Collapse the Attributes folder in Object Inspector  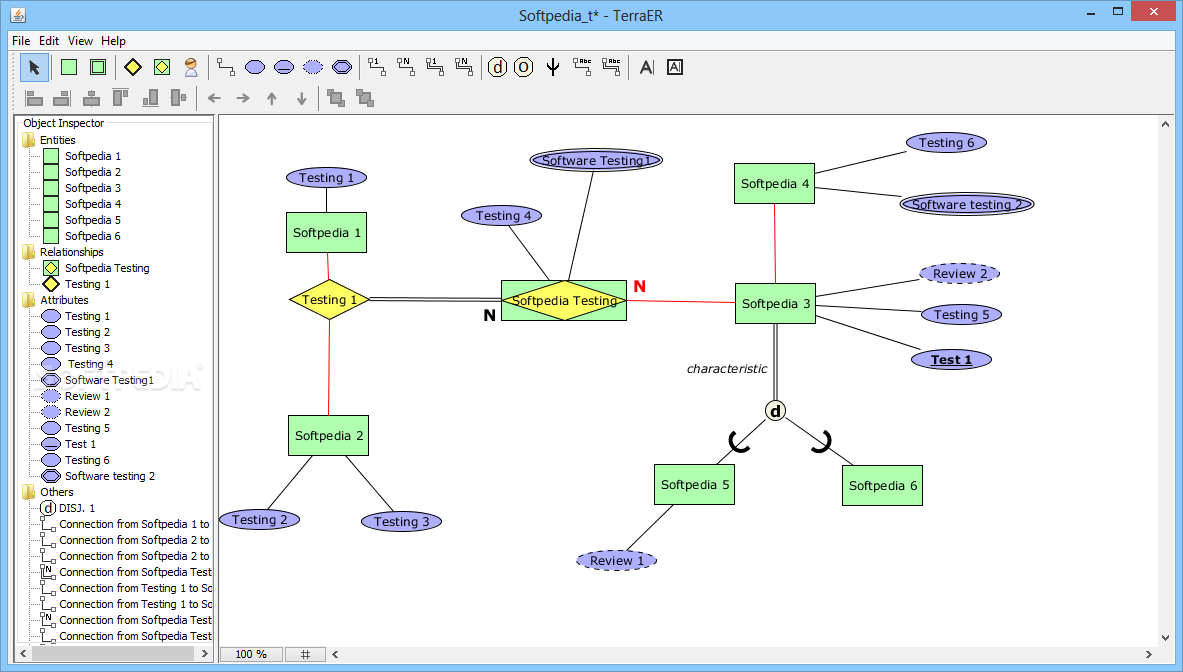pyautogui.click(x=29, y=300)
